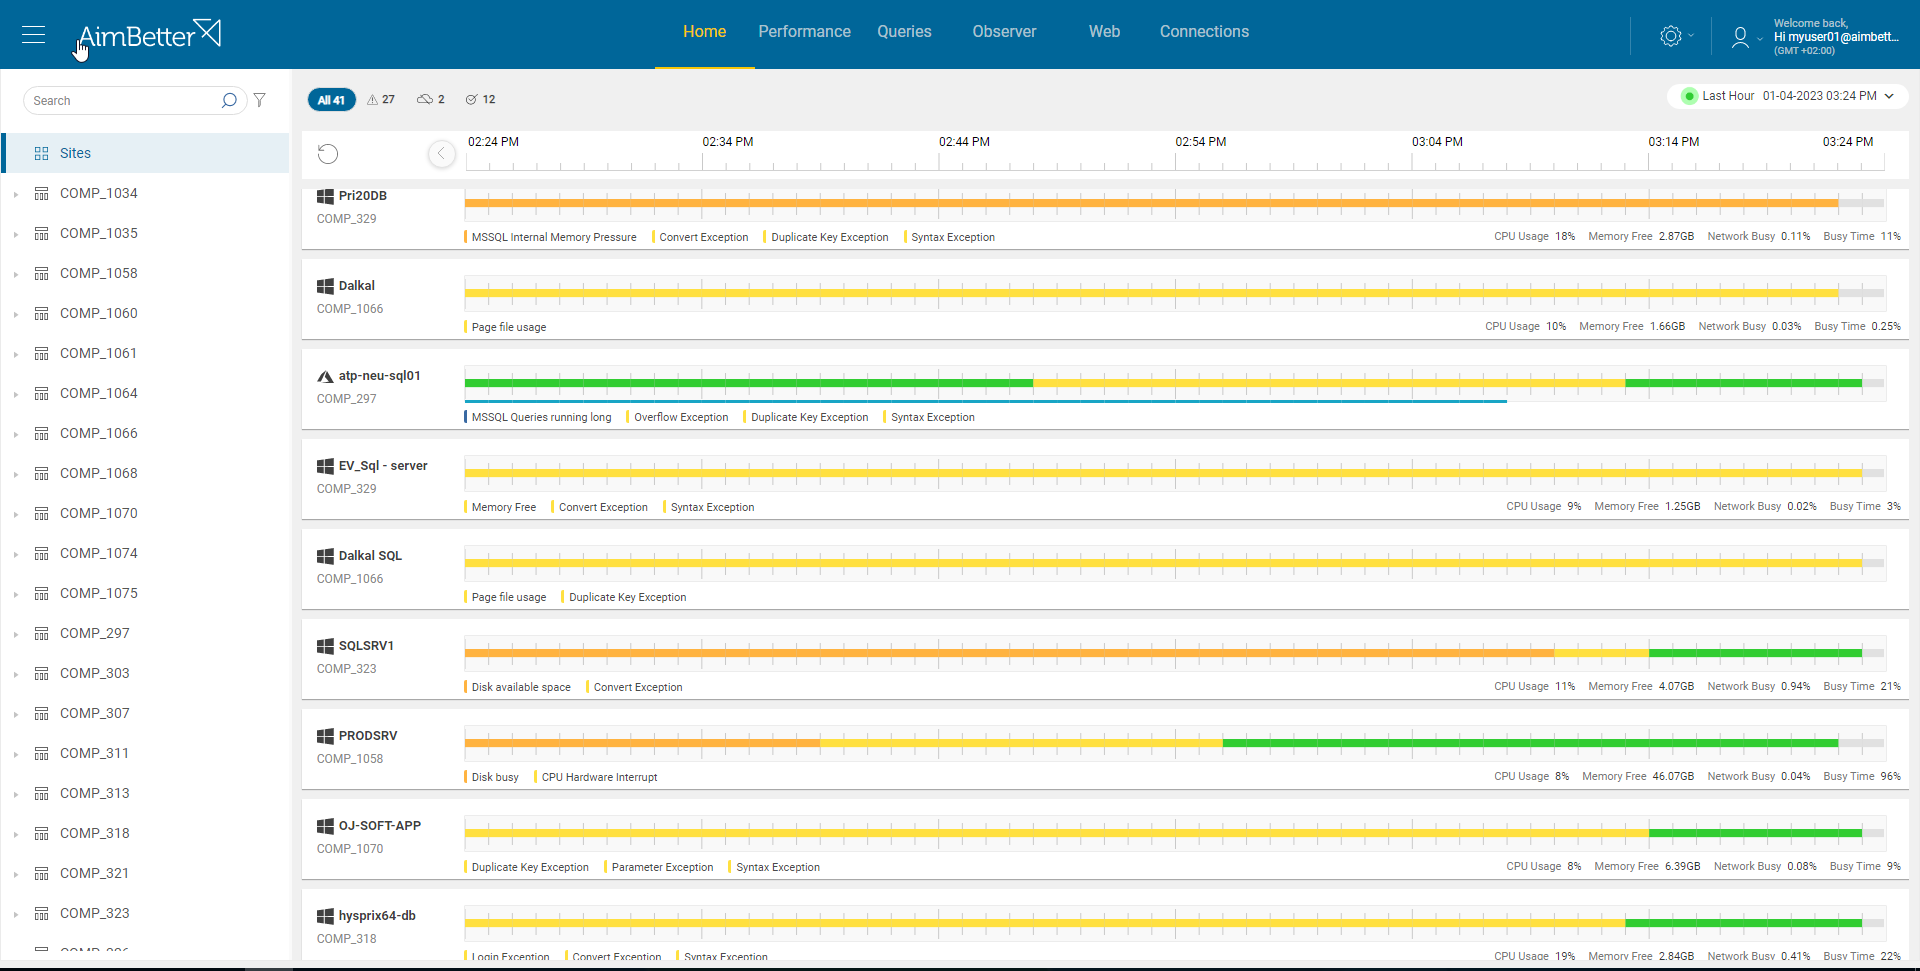Go to the previous timeline period
This screenshot has width=1920, height=971.
tap(441, 153)
